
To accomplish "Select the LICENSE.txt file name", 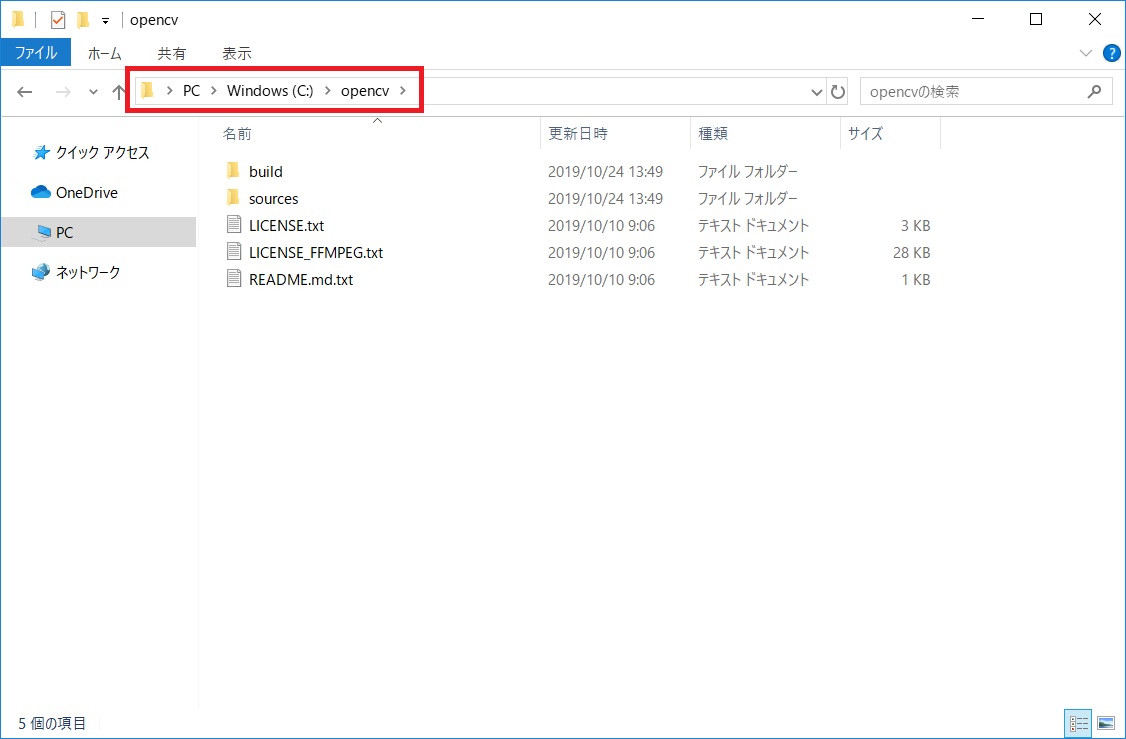I will click(287, 226).
